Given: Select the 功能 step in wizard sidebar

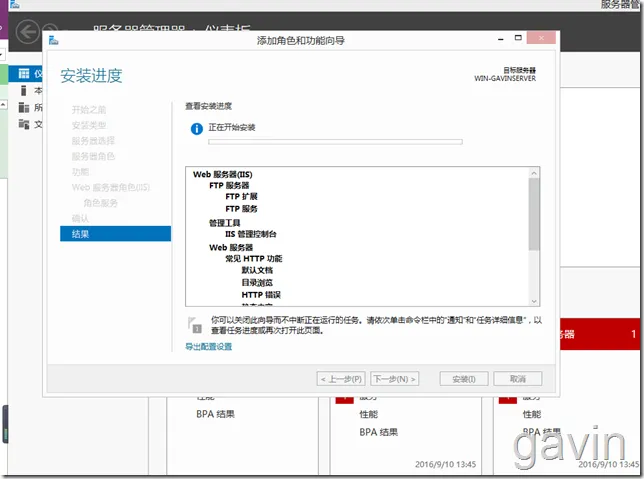Looking at the screenshot, I should point(80,172).
